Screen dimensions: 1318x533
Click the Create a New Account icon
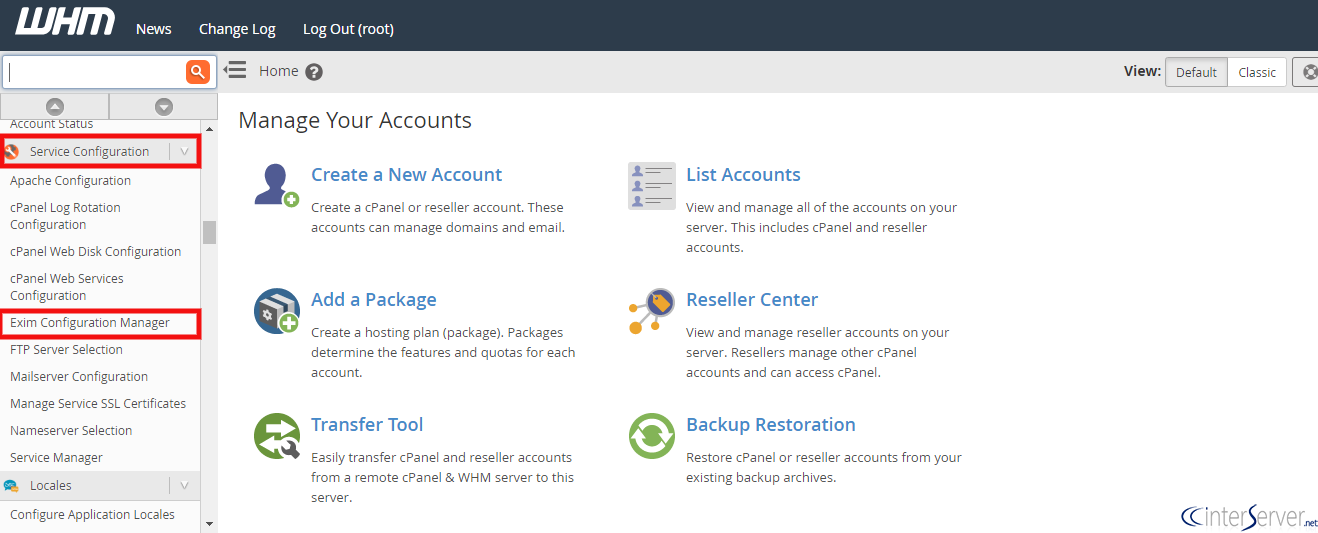pyautogui.click(x=276, y=186)
